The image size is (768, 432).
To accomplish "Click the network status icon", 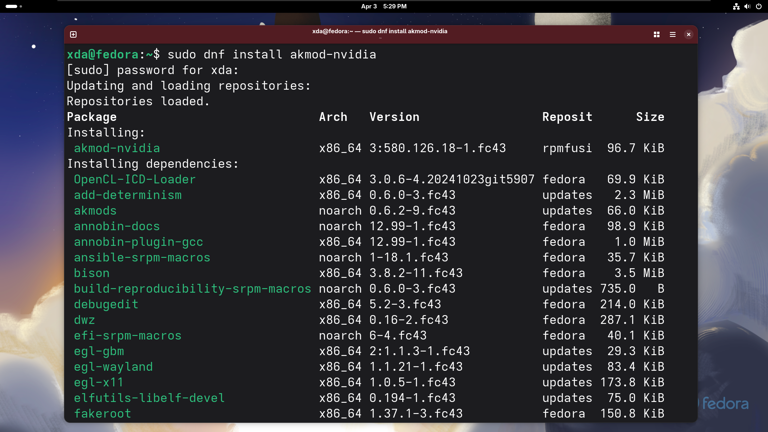I will click(736, 6).
